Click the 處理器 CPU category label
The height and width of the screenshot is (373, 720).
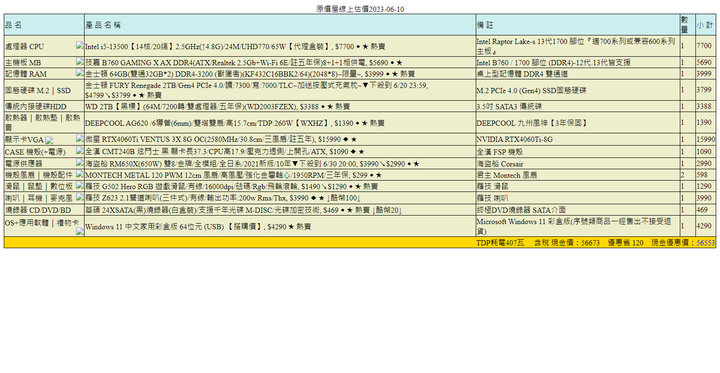[25, 46]
